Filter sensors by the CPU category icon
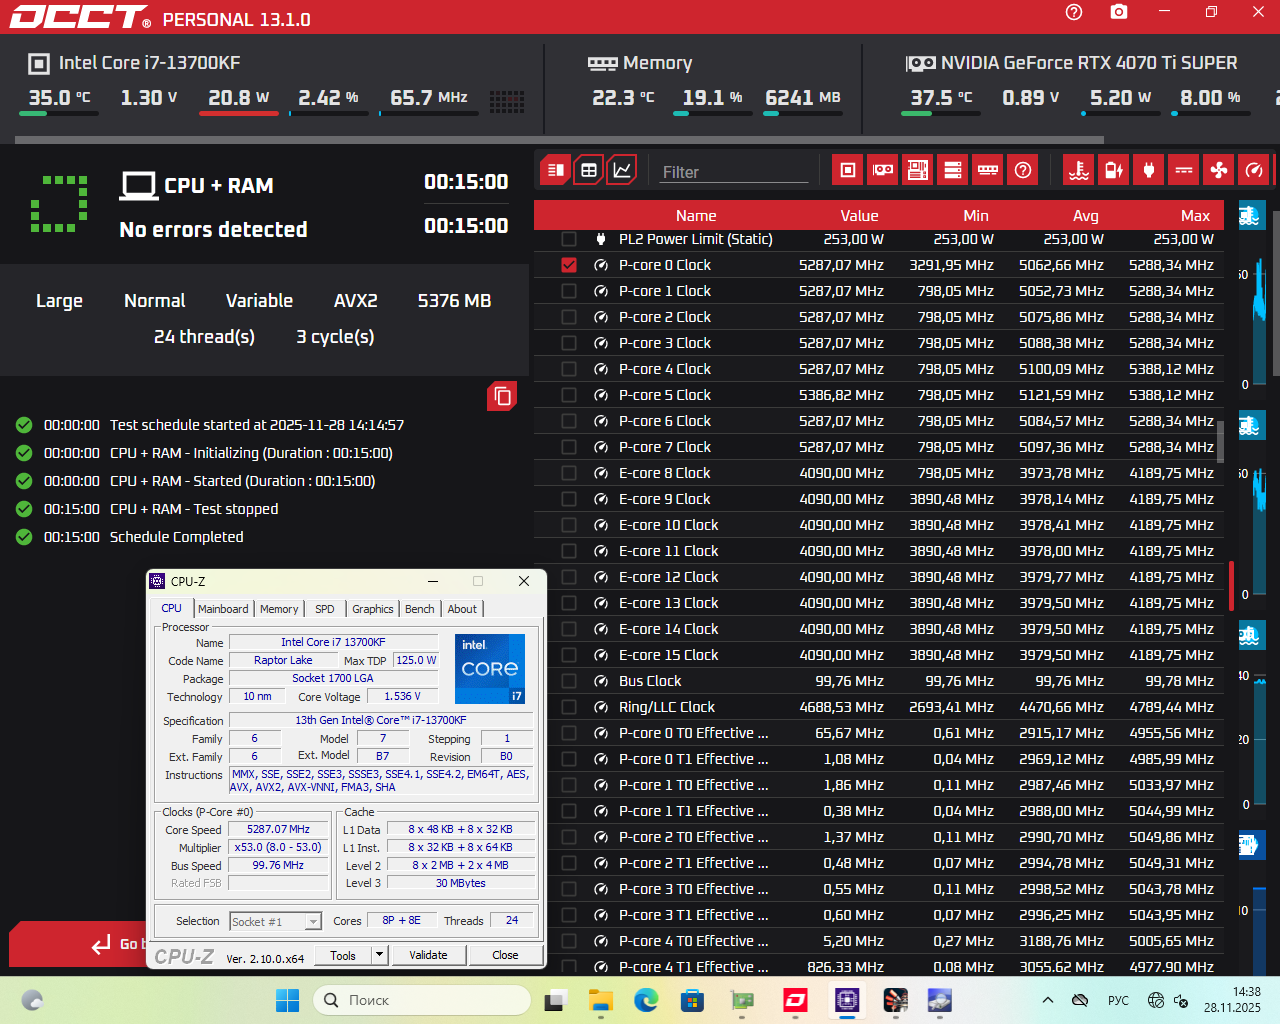 click(848, 170)
